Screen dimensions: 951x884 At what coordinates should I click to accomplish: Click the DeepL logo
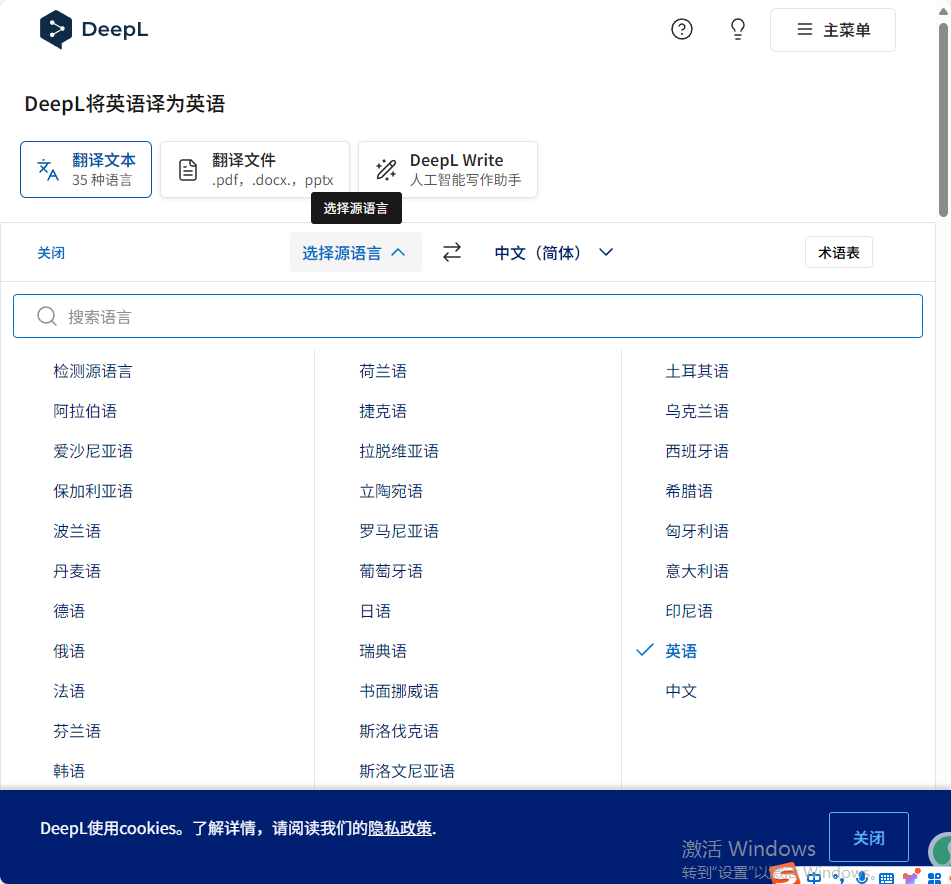click(94, 29)
